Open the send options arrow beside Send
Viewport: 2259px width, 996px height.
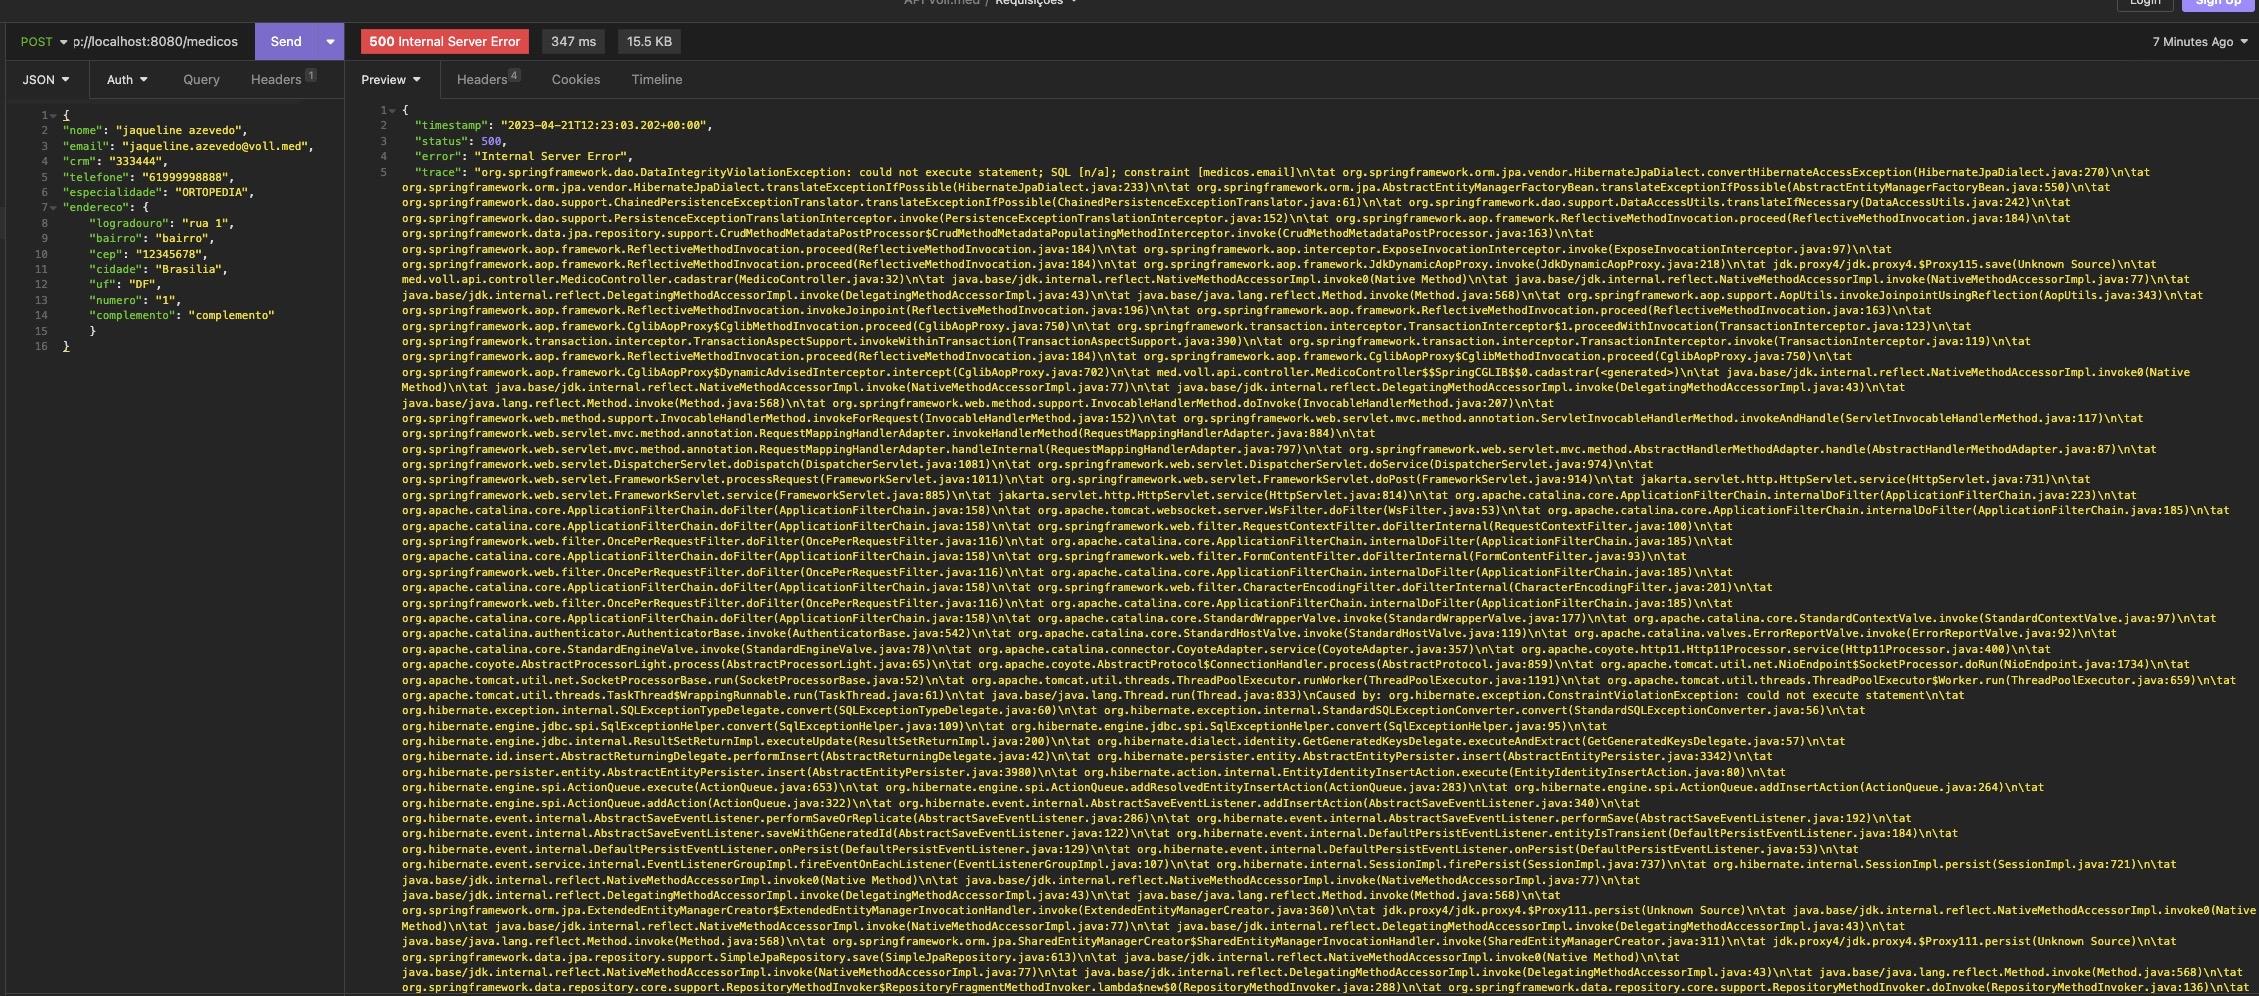click(x=330, y=42)
